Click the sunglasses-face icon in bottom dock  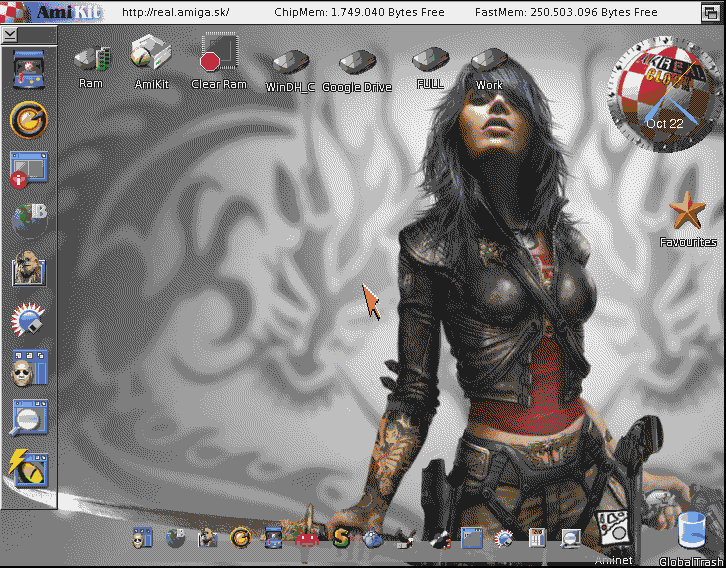(142, 538)
